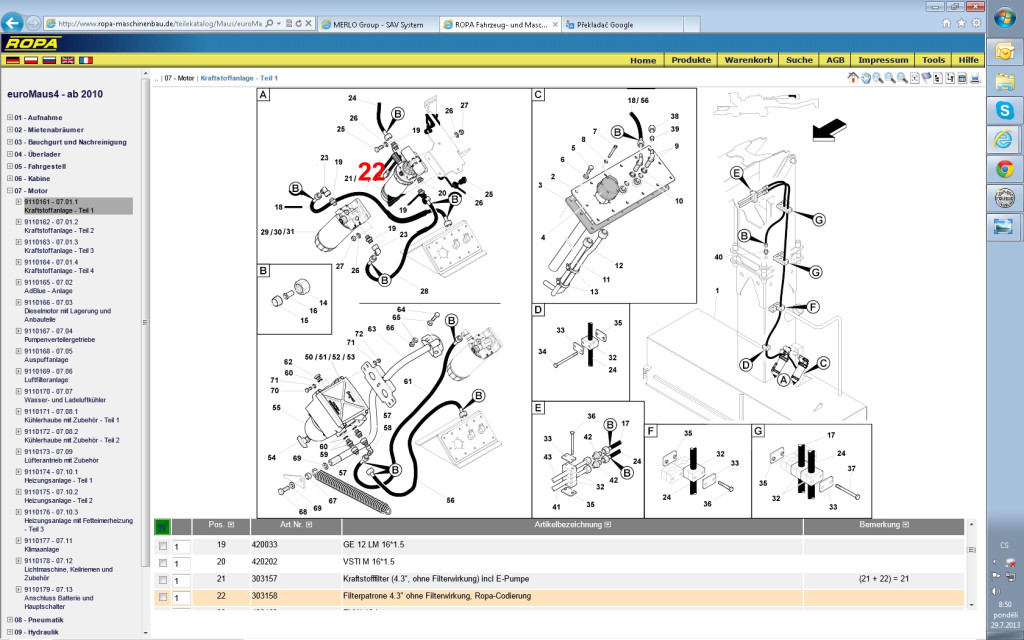Click the 07 - Motor breadcrumb link
Image resolution: width=1024 pixels, height=640 pixels.
[179, 78]
